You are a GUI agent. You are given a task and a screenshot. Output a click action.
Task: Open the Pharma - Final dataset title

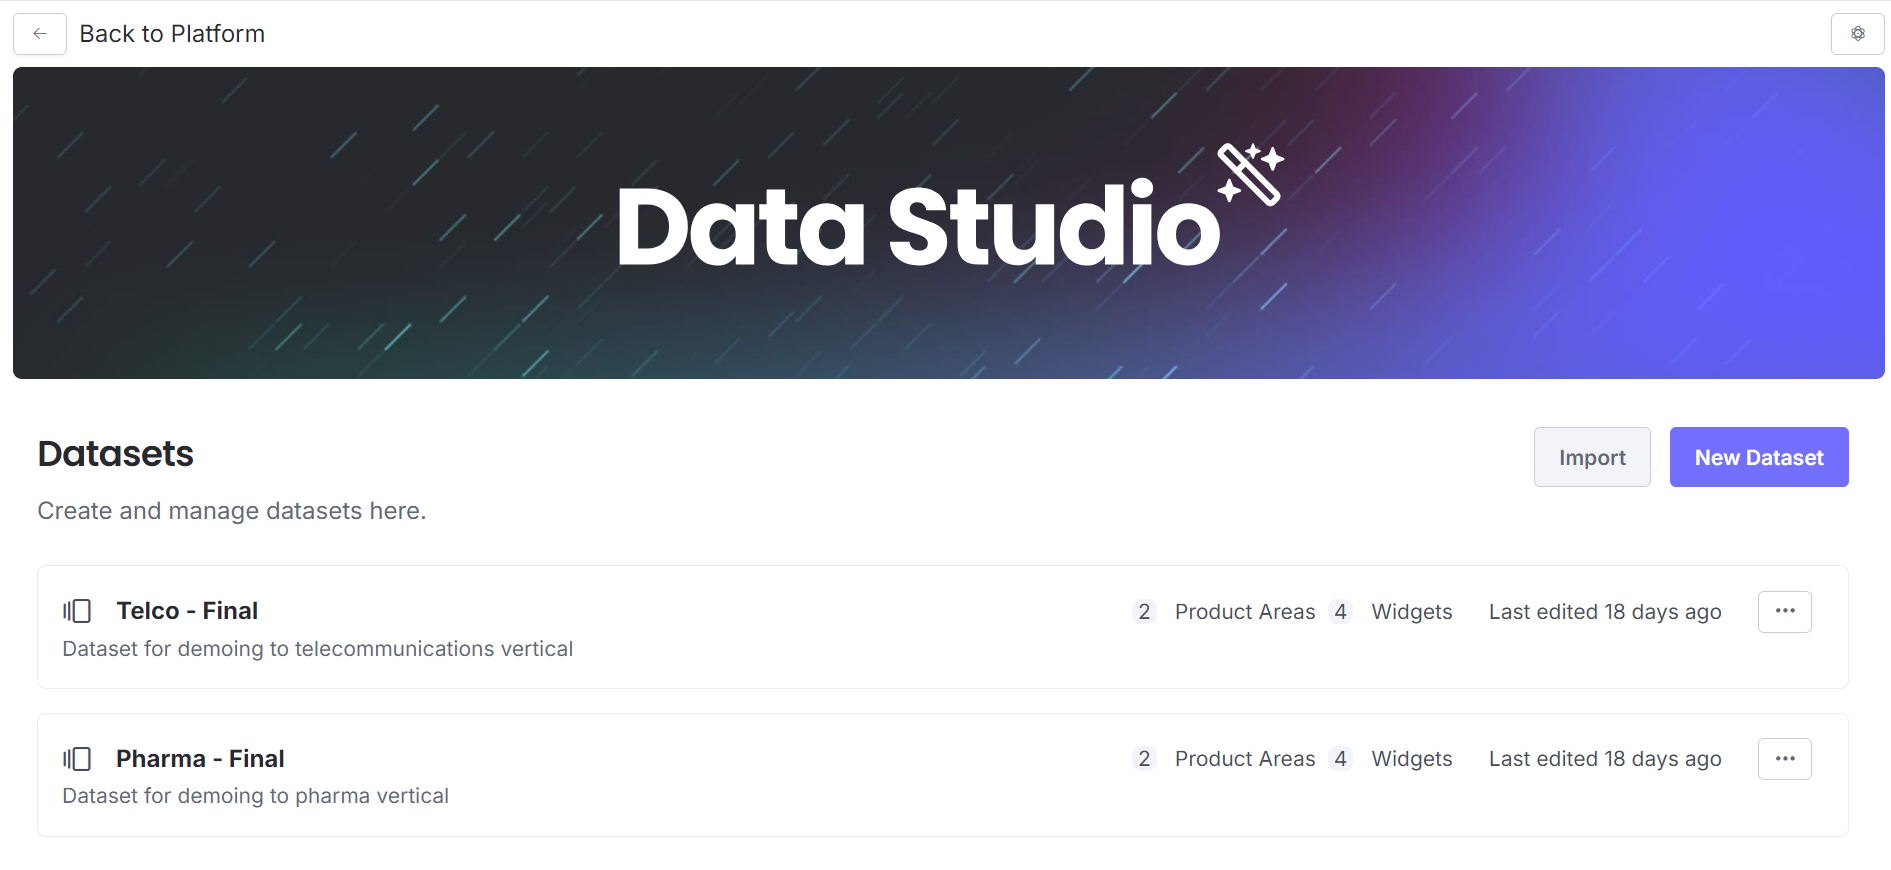[x=200, y=759]
